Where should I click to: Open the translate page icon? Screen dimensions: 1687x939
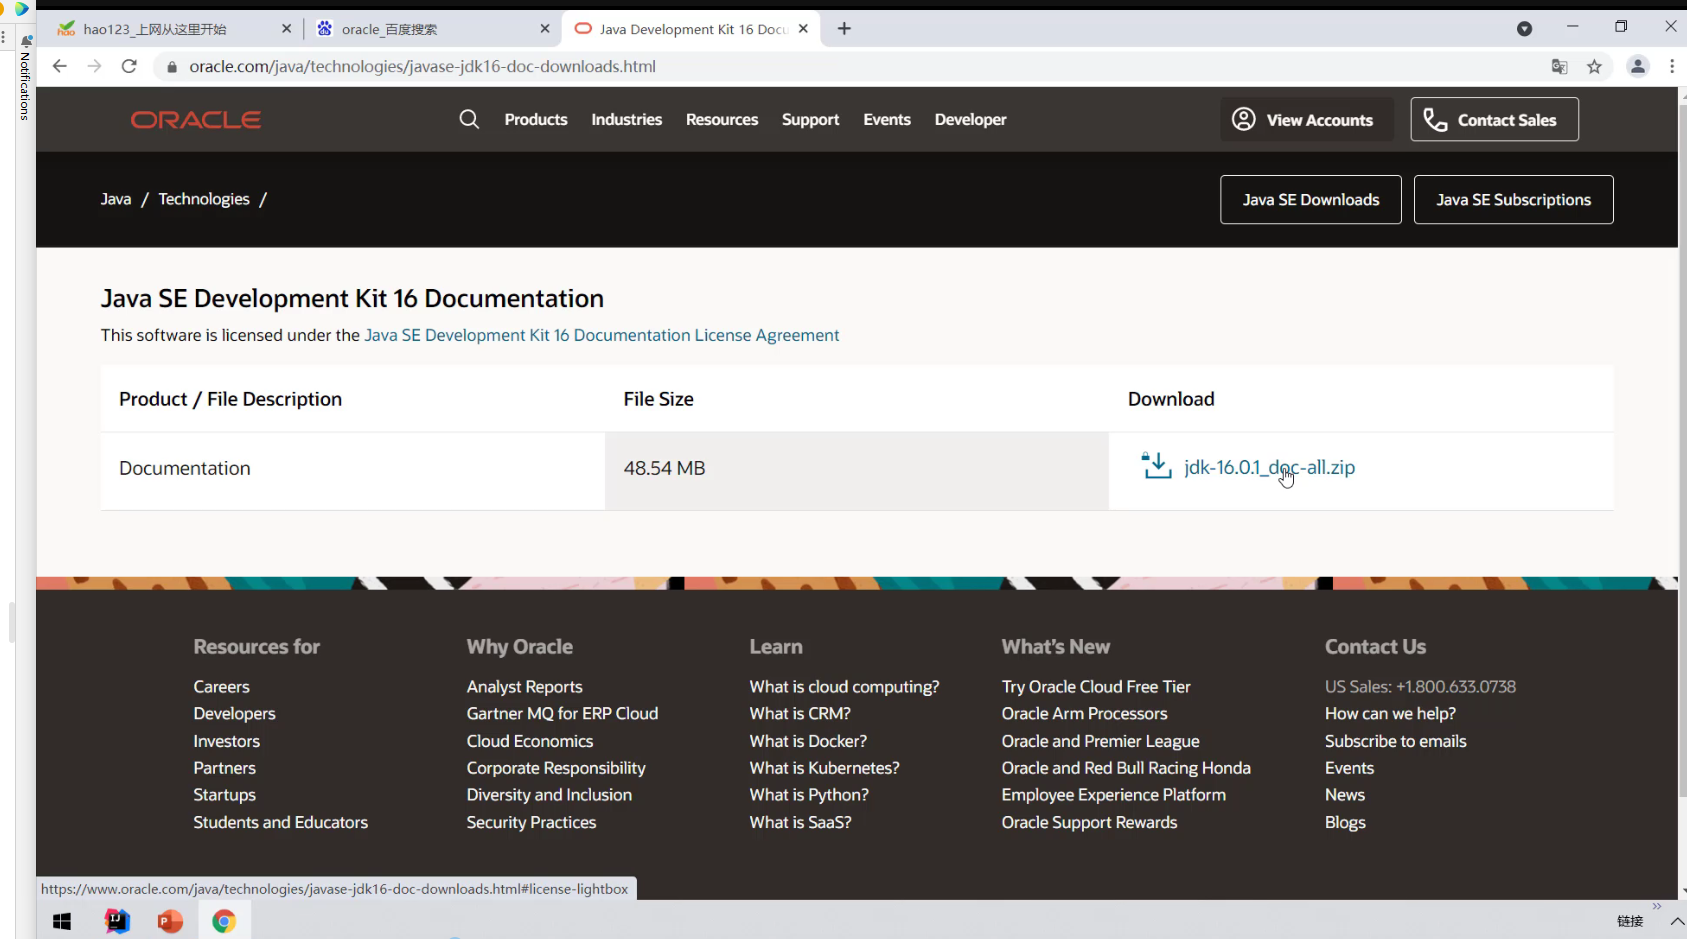click(x=1559, y=67)
